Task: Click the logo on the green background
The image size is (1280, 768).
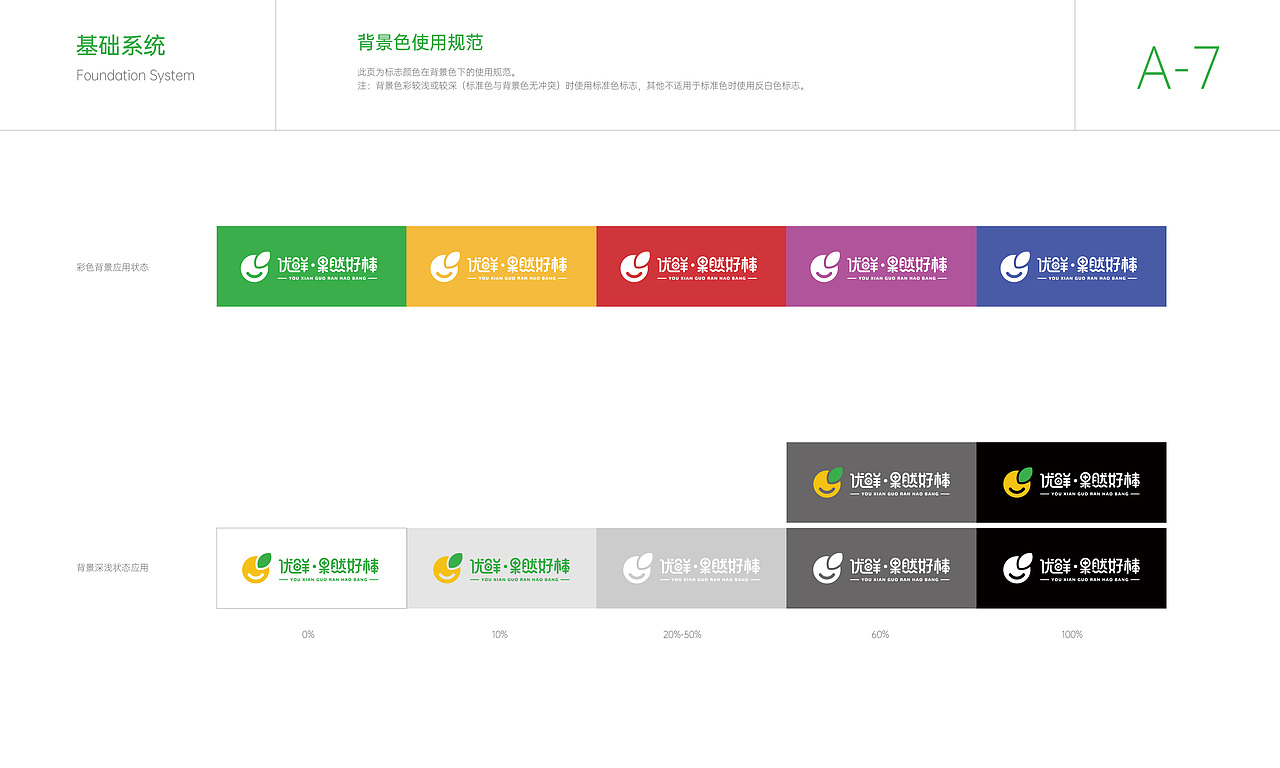Action: click(x=309, y=266)
